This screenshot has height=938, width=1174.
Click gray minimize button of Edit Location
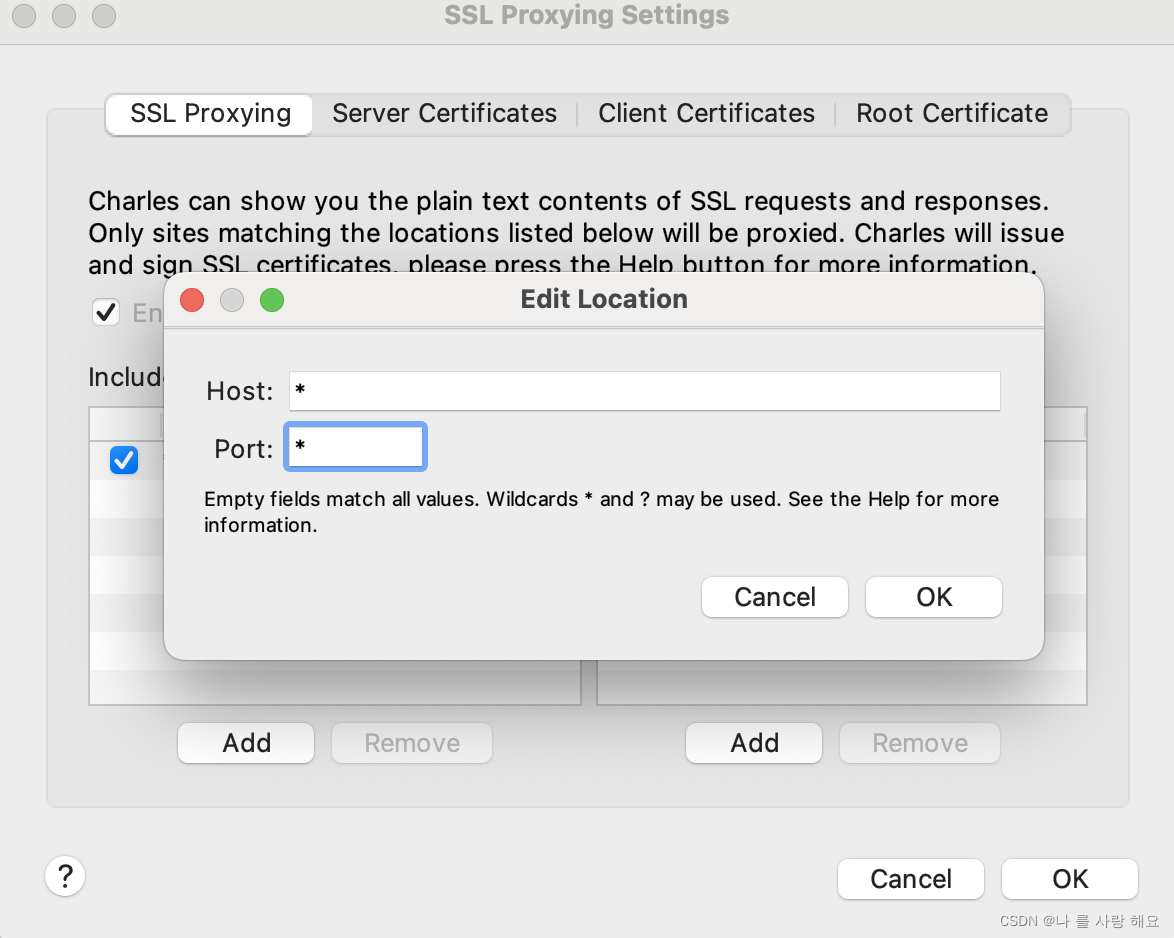point(232,300)
